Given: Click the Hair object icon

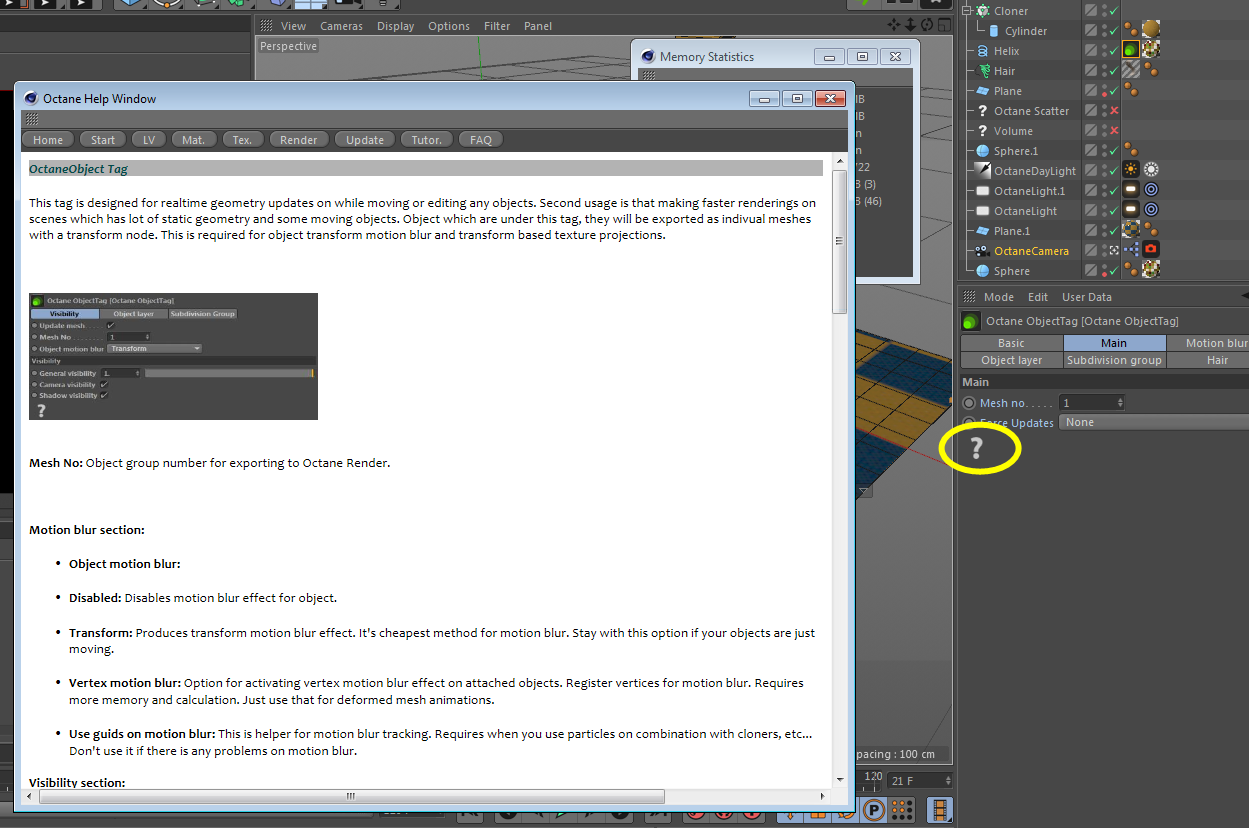Looking at the screenshot, I should (983, 71).
